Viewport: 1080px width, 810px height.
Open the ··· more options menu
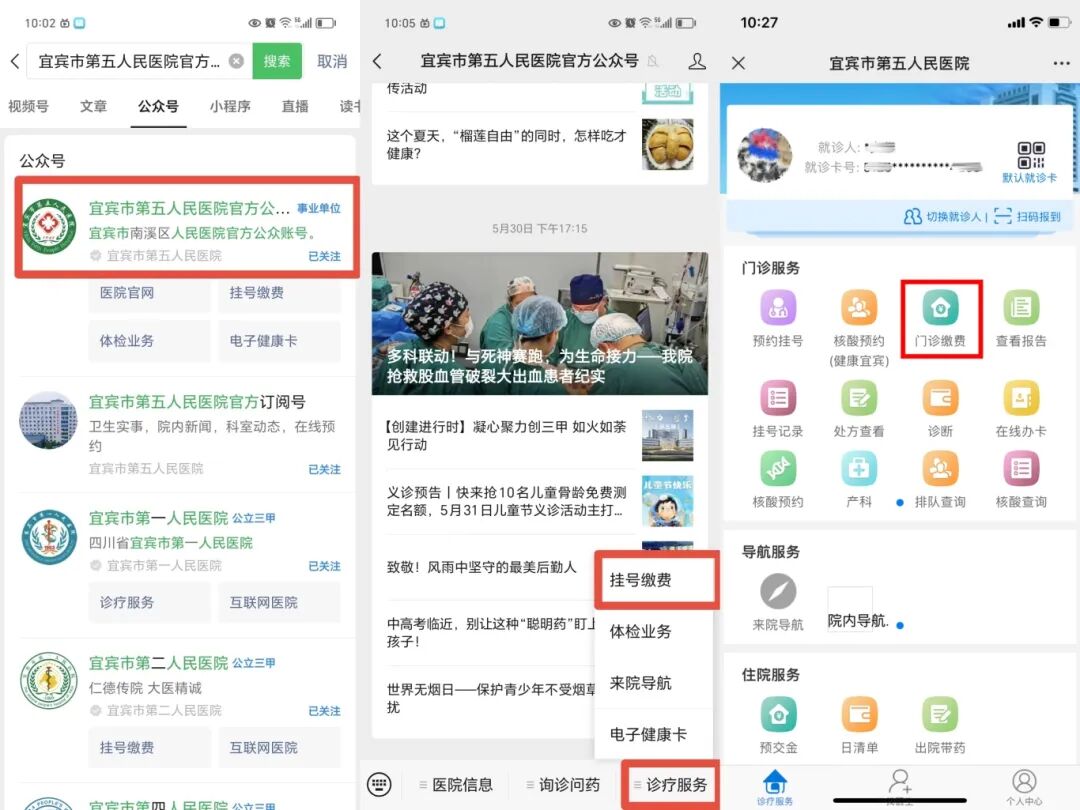click(x=1058, y=62)
